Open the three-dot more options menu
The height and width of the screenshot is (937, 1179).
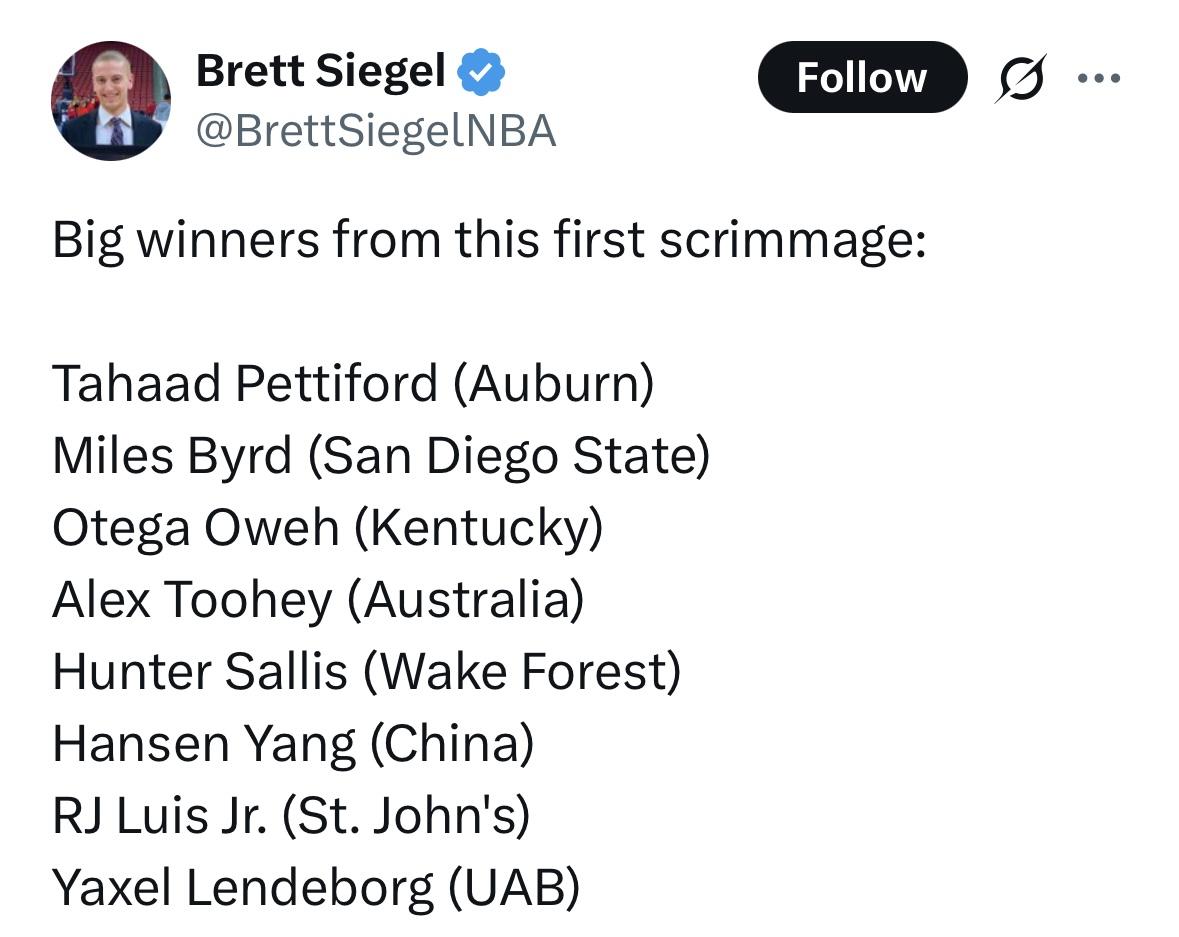[1099, 78]
